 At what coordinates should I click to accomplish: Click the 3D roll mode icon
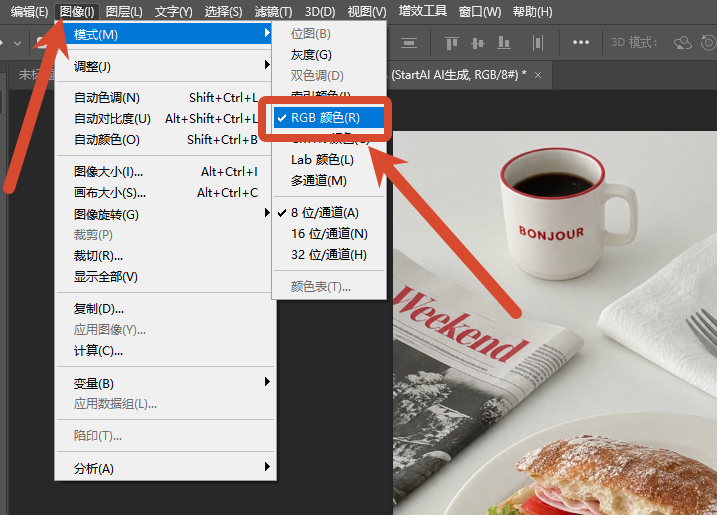click(x=709, y=43)
